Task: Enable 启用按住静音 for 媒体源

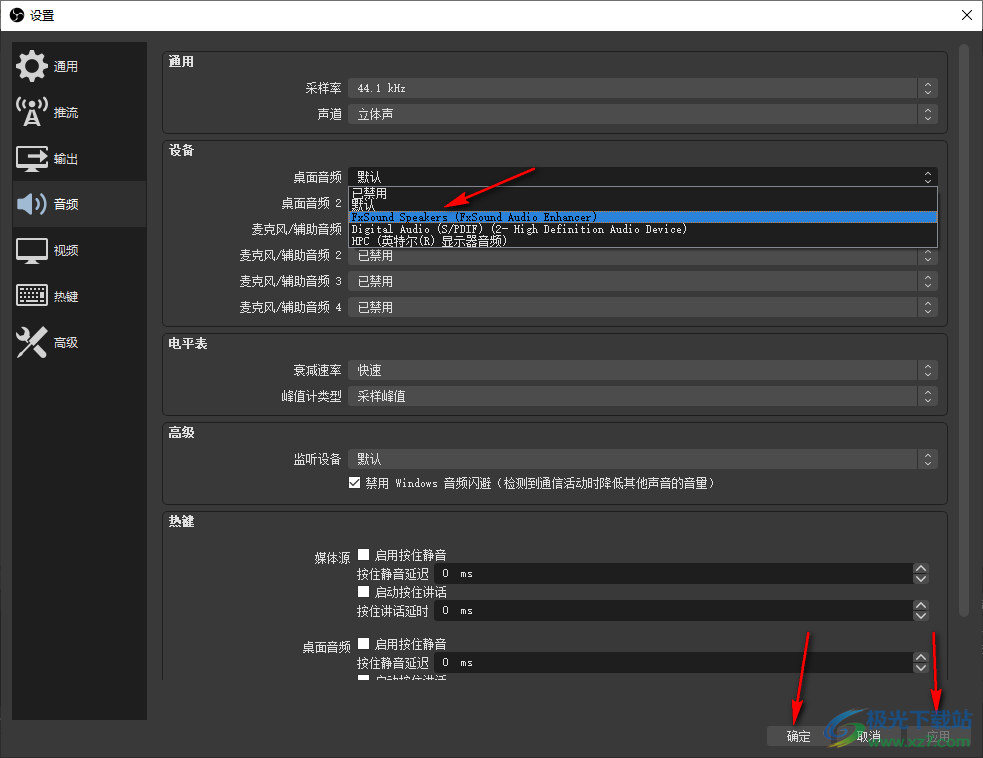Action: (x=363, y=555)
